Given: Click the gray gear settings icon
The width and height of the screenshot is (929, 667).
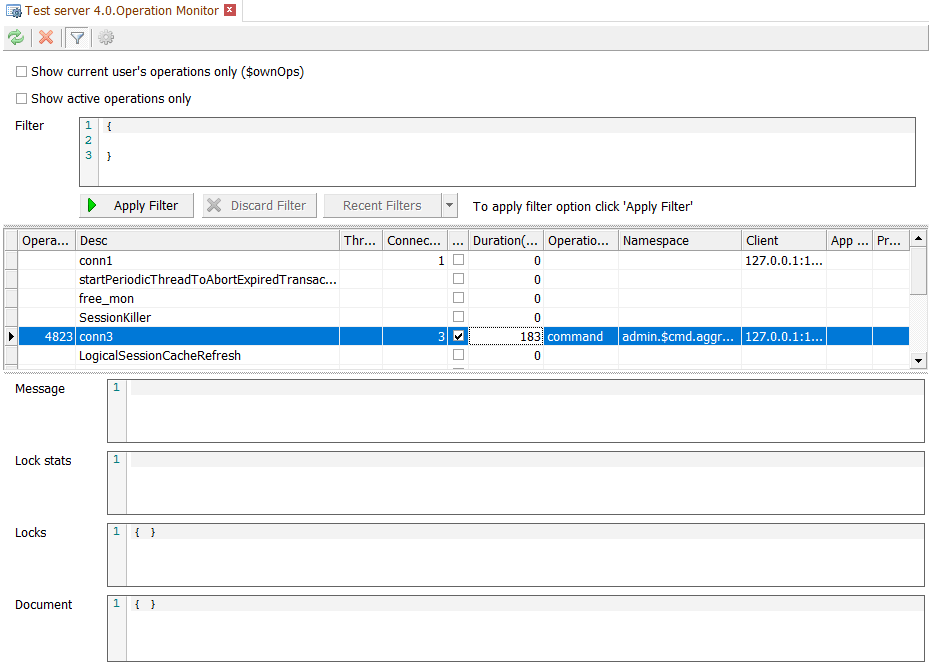Looking at the screenshot, I should pos(105,38).
